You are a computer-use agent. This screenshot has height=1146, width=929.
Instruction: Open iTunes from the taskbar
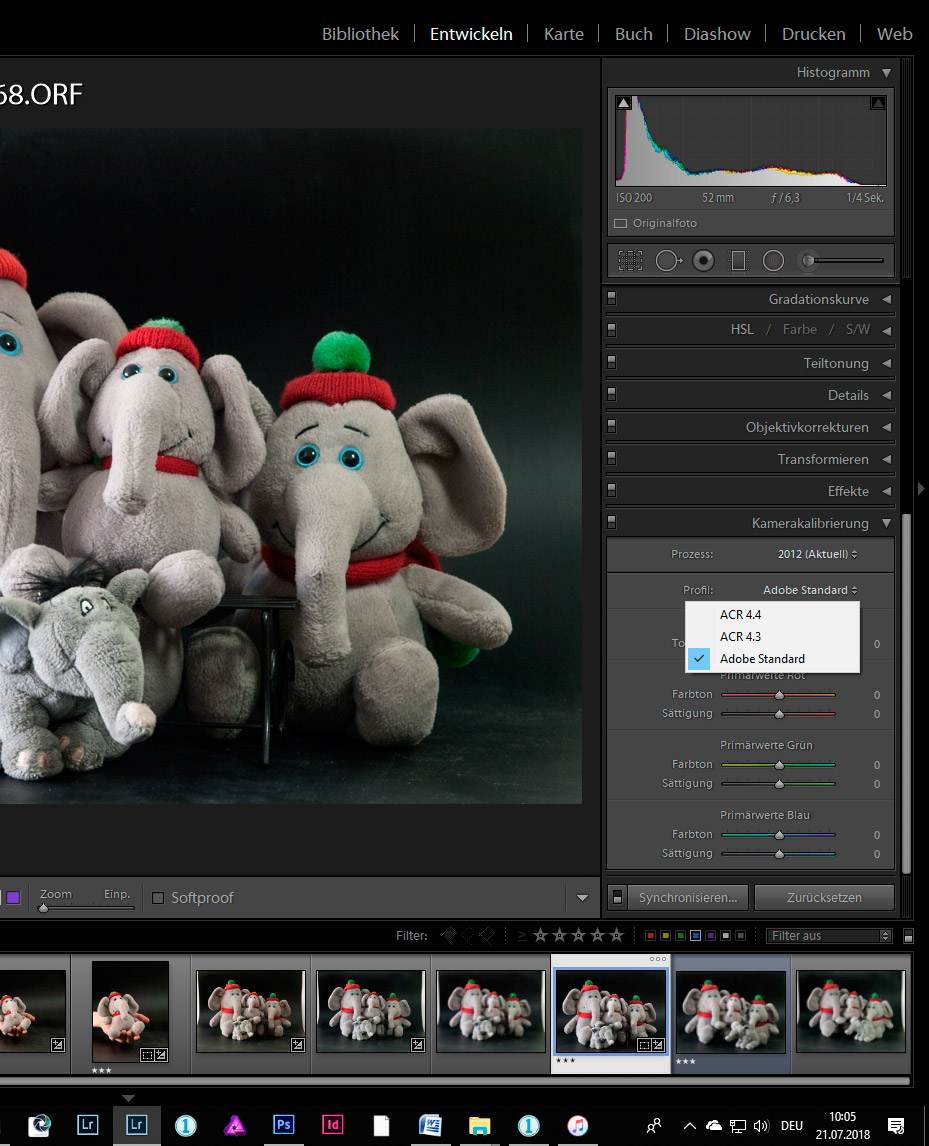coord(577,1125)
